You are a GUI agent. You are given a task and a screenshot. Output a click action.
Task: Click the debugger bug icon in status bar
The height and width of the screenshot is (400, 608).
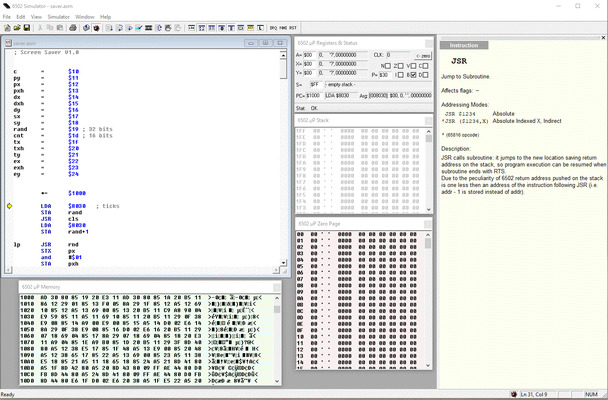pyautogui.click(x=514, y=394)
